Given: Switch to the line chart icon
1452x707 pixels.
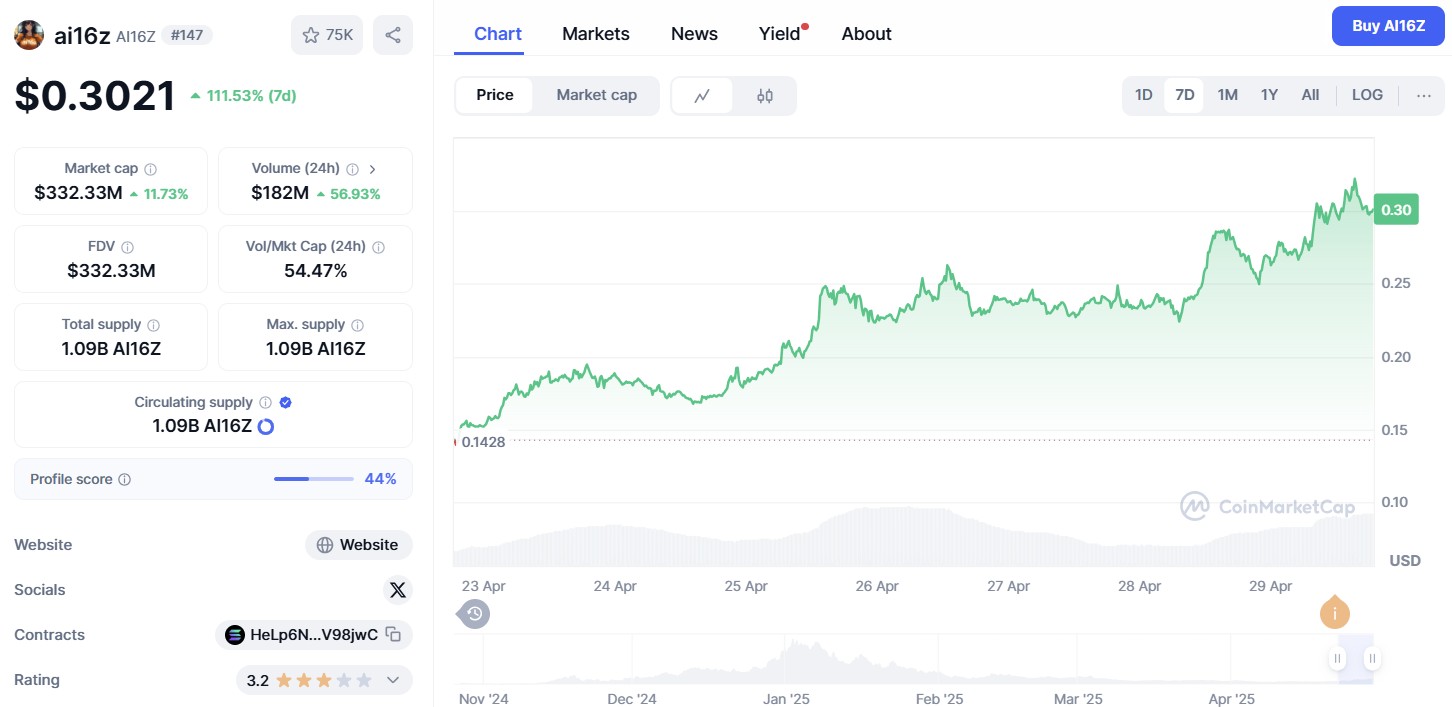Looking at the screenshot, I should 702,96.
